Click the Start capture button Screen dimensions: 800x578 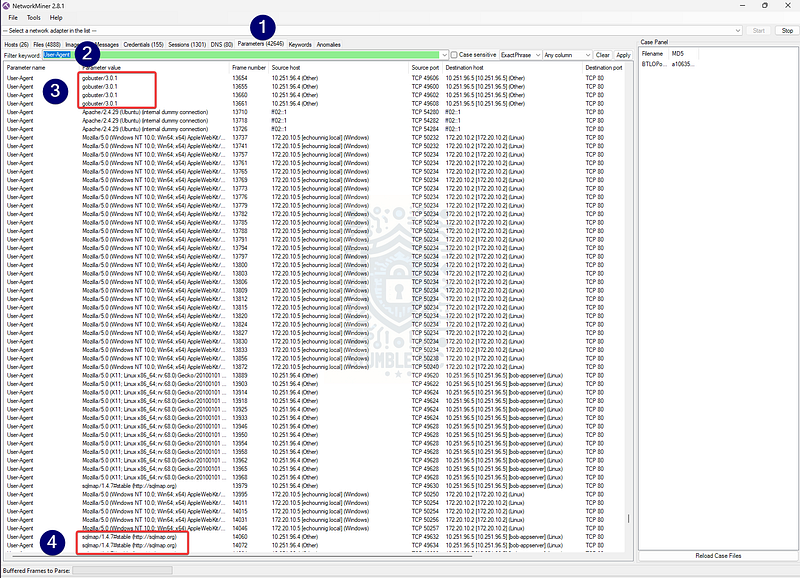click(759, 31)
